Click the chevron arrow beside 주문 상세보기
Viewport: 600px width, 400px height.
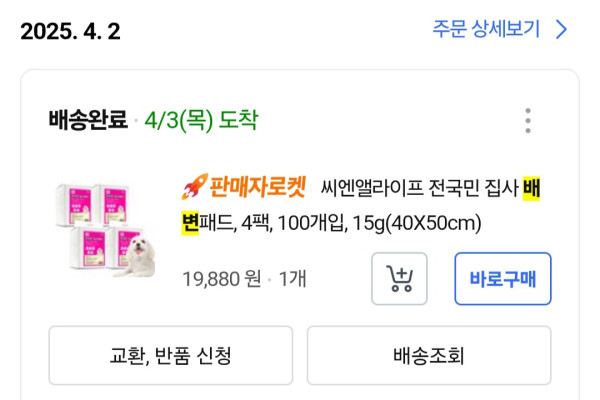[561, 29]
